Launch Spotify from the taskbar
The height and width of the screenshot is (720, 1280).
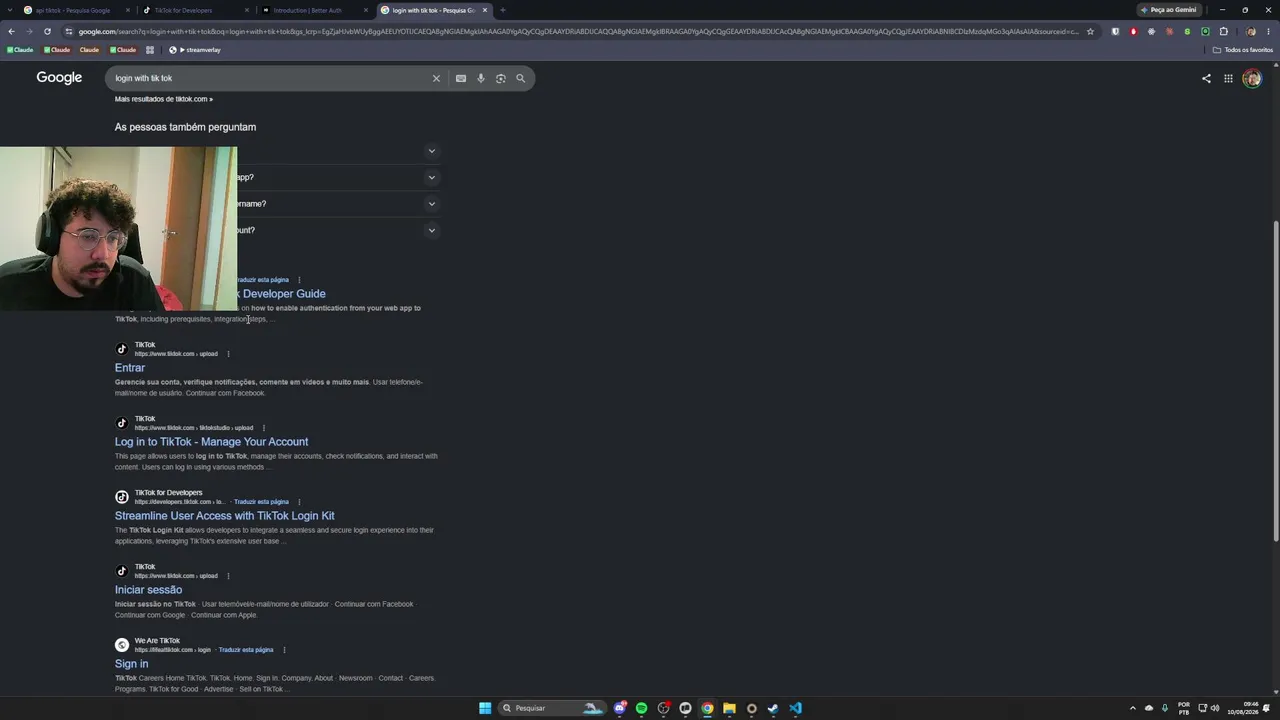641,708
